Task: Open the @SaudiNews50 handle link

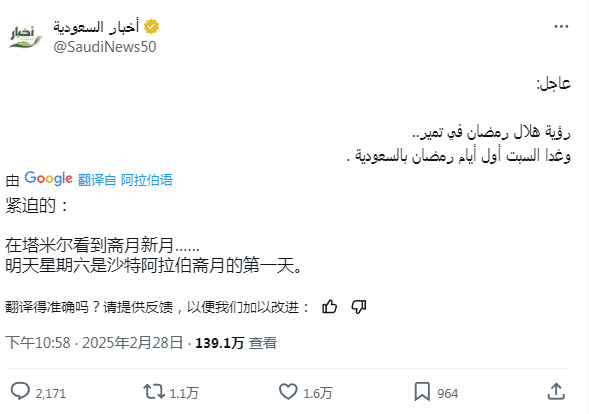Action: (x=105, y=47)
